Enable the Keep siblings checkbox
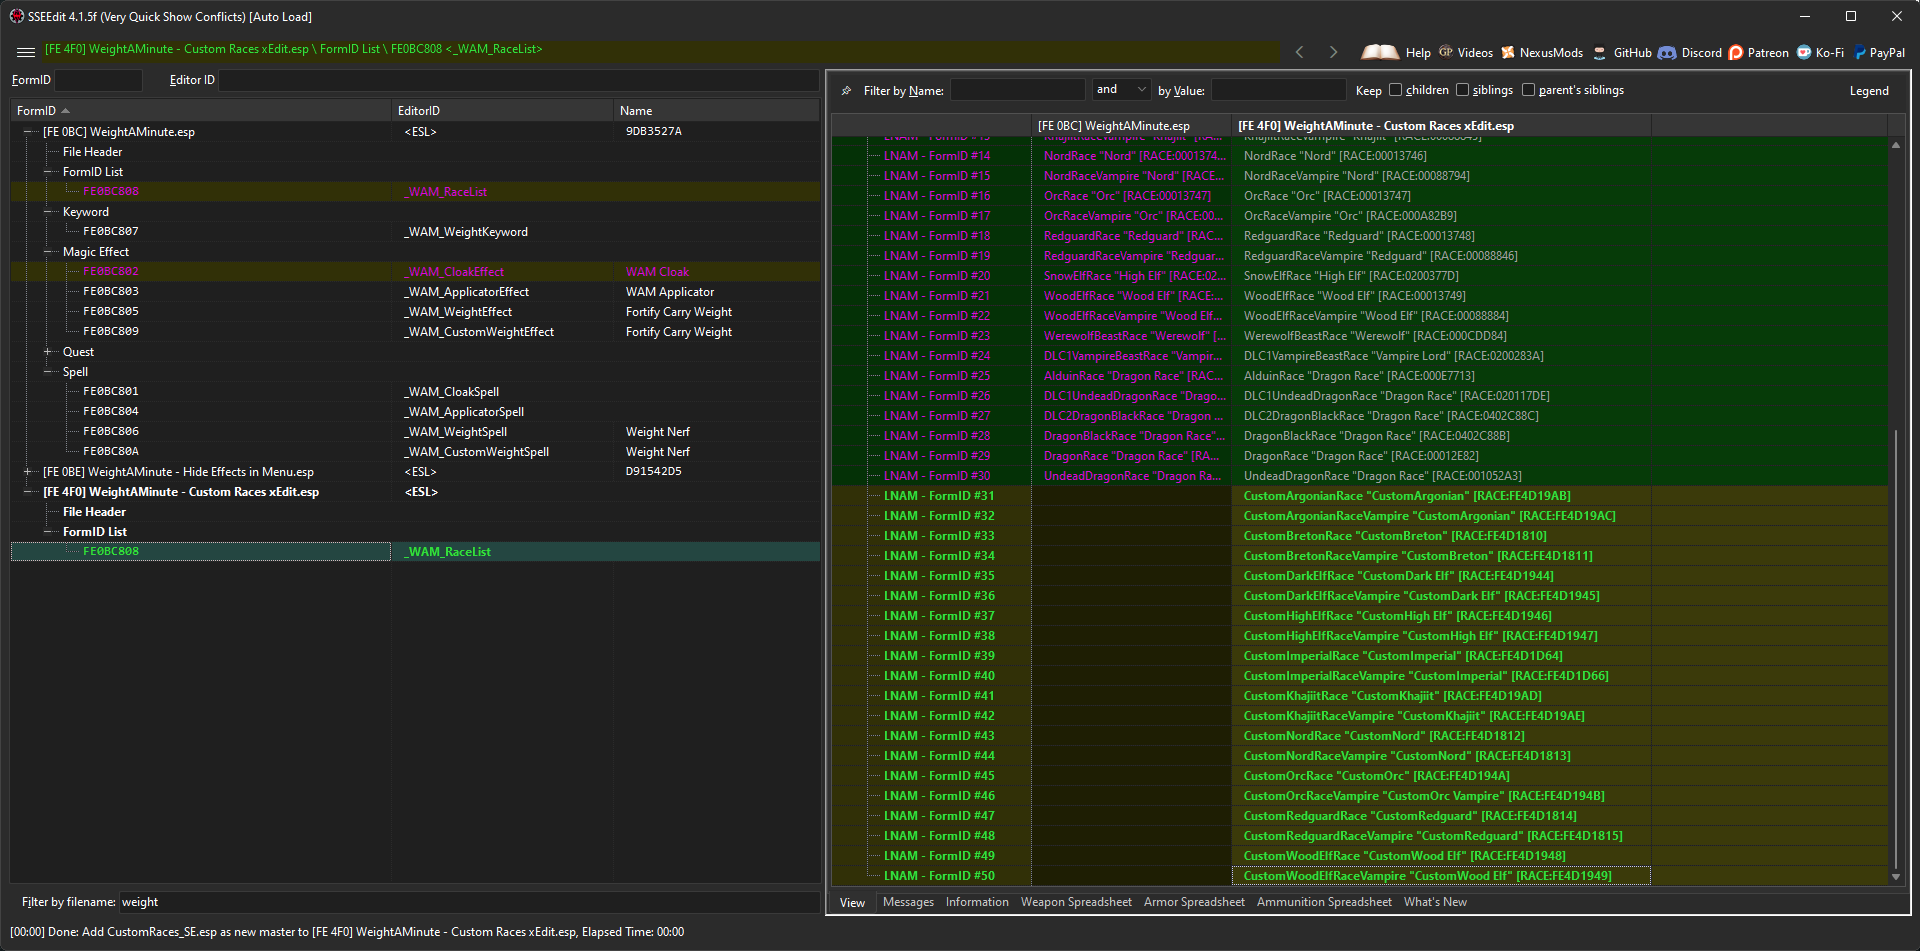The image size is (1920, 951). tap(1462, 90)
